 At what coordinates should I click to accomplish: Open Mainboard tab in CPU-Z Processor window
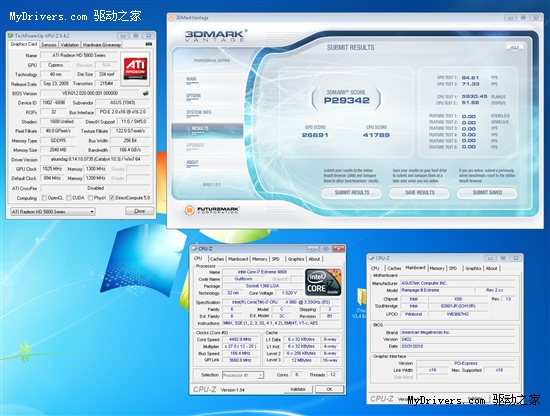tap(238, 259)
